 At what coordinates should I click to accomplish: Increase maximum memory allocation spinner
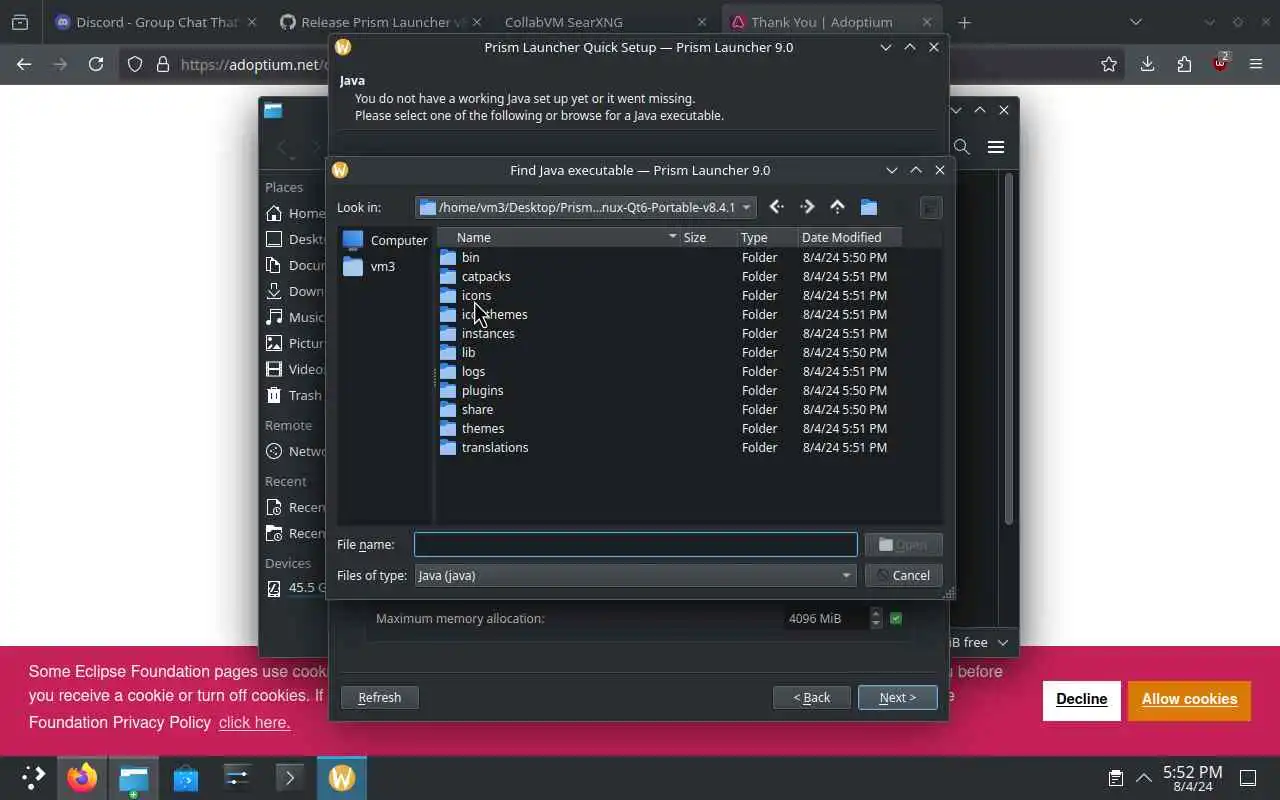coord(876,613)
